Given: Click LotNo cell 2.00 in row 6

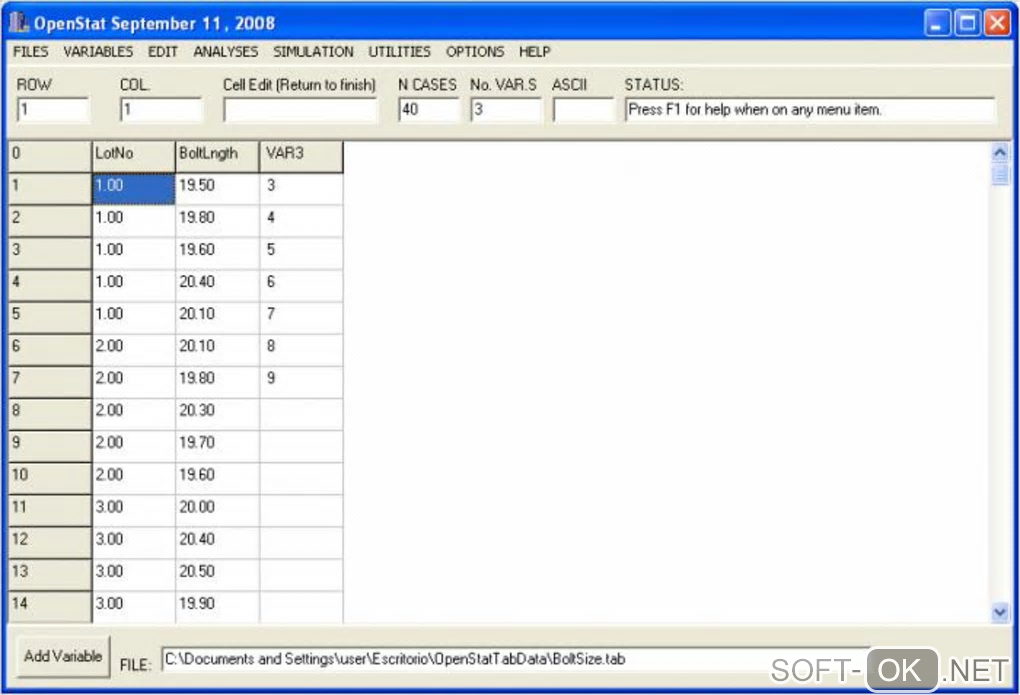Looking at the screenshot, I should pyautogui.click(x=133, y=349).
